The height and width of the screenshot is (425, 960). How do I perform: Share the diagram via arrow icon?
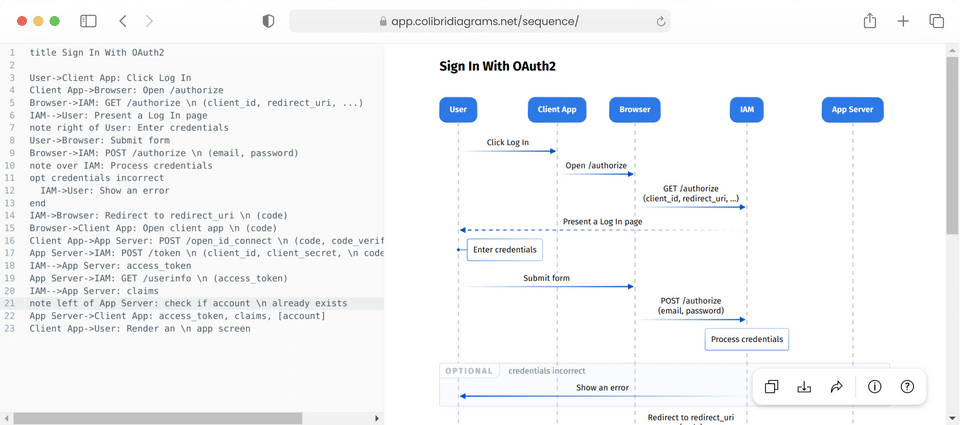(837, 387)
